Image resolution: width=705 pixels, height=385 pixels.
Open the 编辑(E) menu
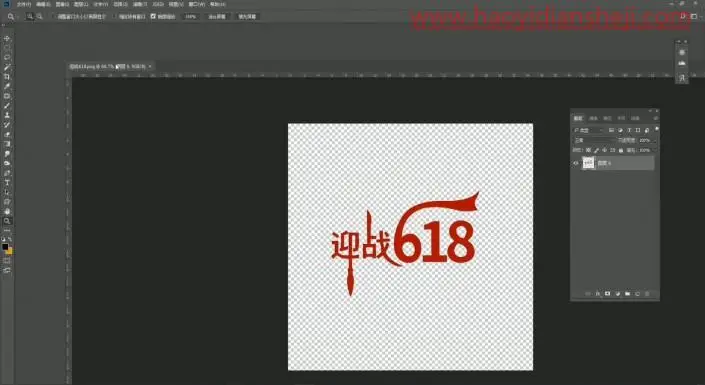click(43, 4)
